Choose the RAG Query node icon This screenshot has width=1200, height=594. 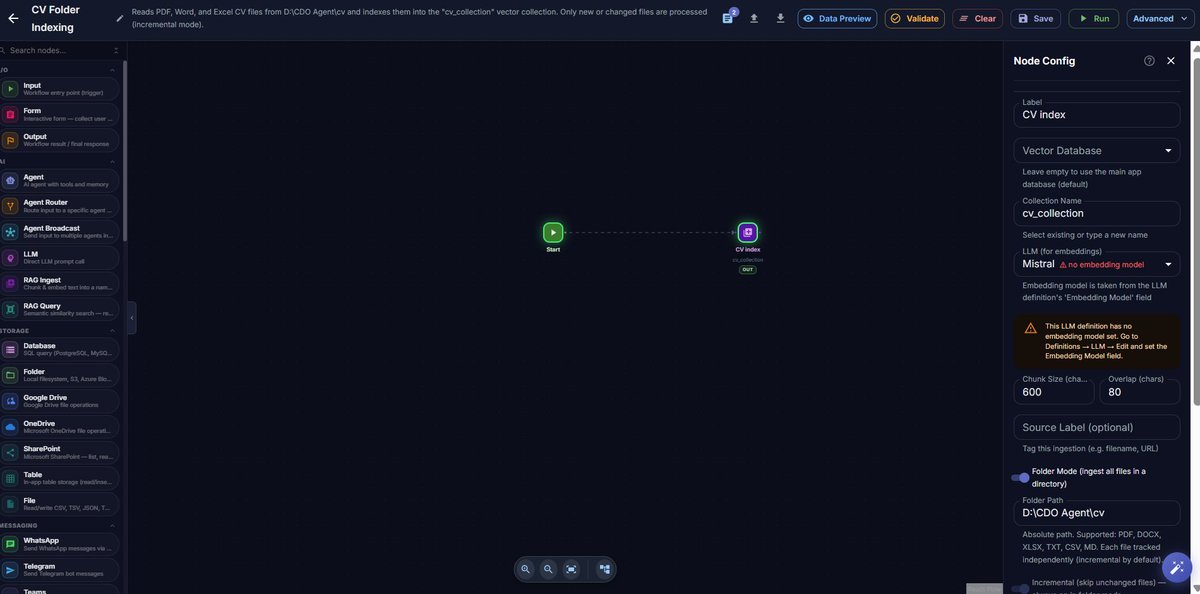[10, 310]
